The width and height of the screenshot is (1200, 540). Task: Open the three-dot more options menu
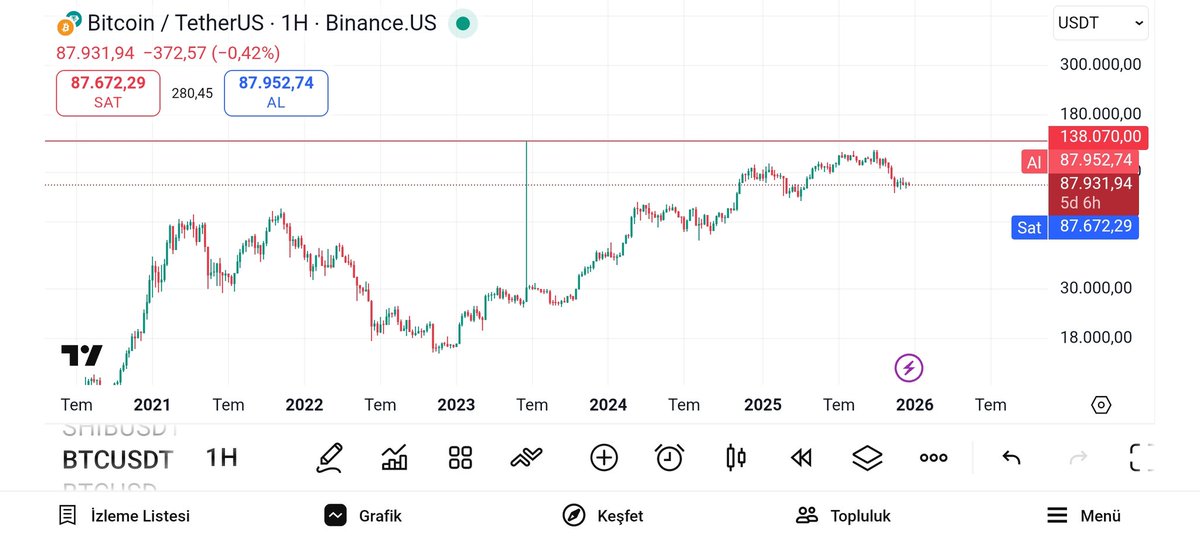pos(933,458)
